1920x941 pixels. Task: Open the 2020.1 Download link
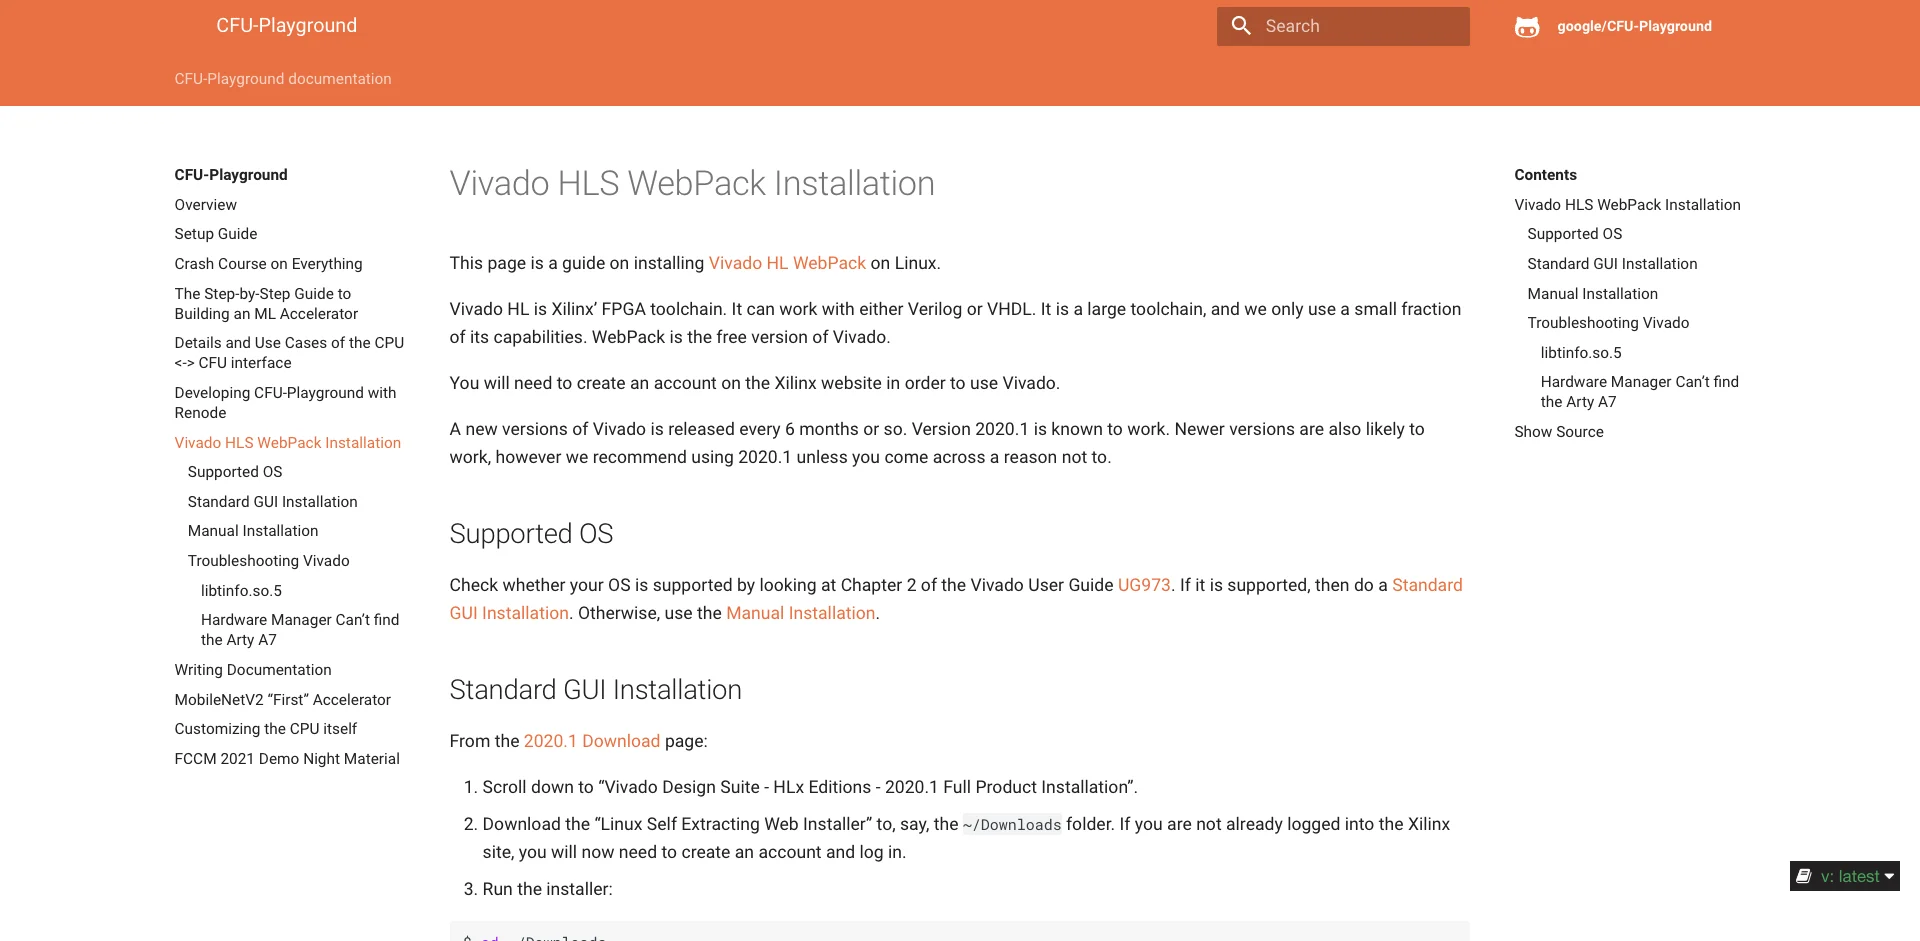(592, 741)
